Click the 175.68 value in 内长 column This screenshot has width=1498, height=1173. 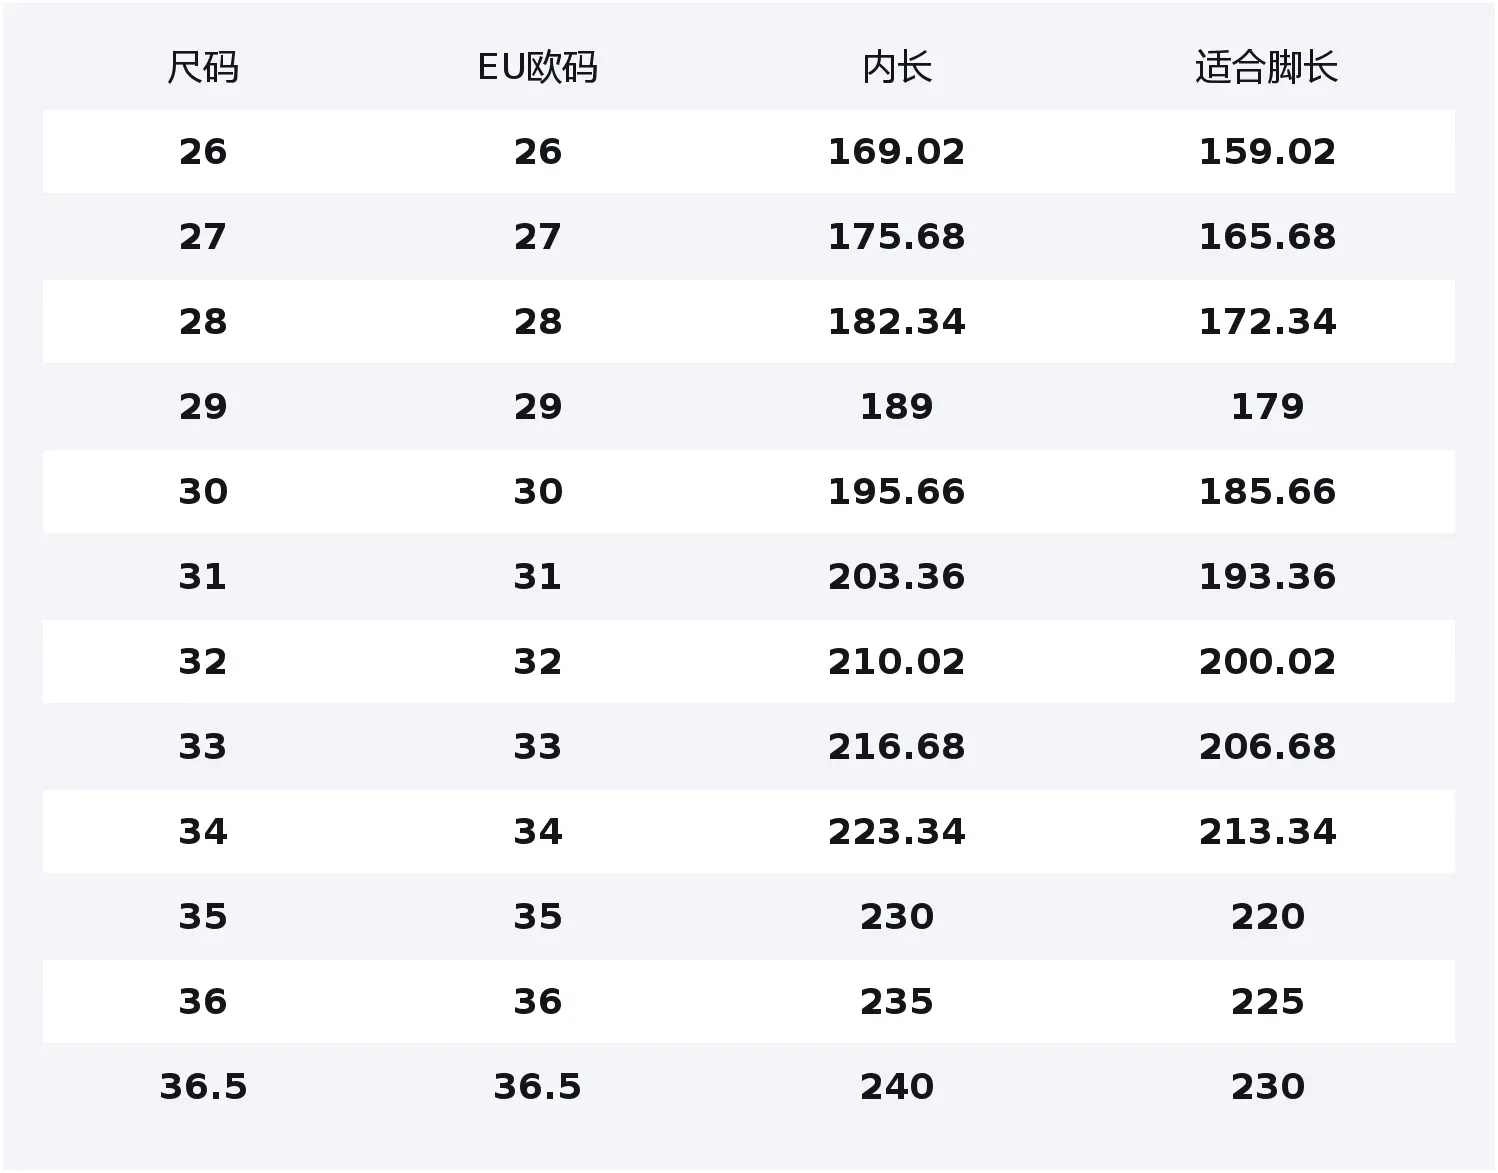(x=896, y=237)
